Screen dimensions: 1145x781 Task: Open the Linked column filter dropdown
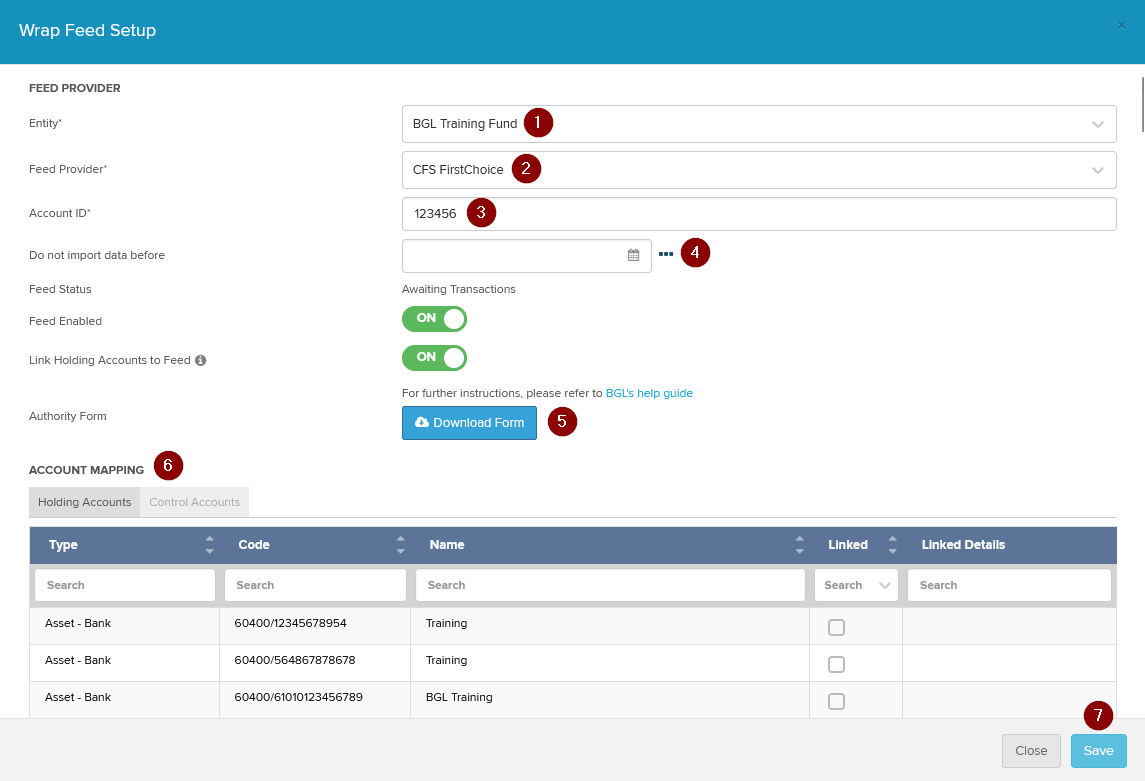tap(856, 585)
